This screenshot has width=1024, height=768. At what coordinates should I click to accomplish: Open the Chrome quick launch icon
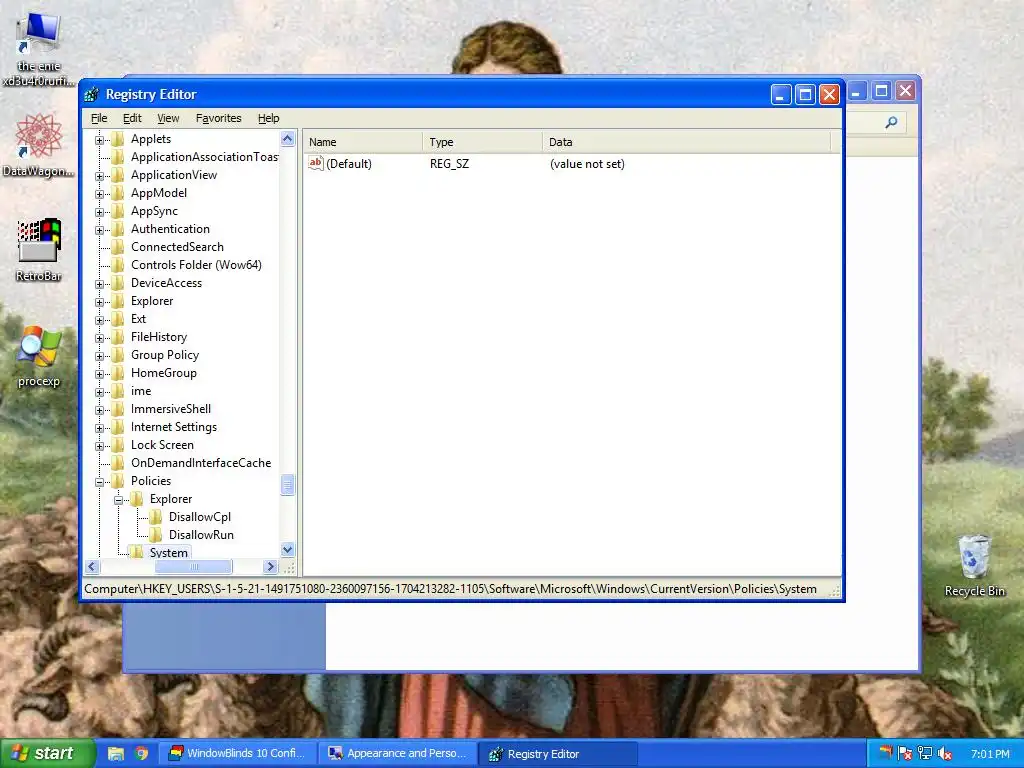point(142,754)
